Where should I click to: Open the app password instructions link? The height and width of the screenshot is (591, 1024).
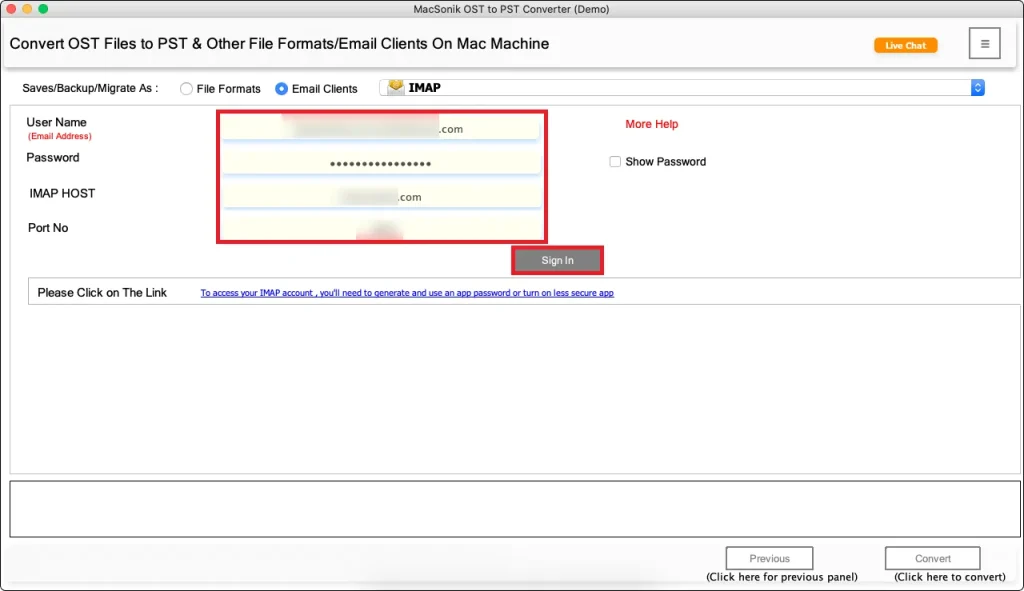(406, 293)
